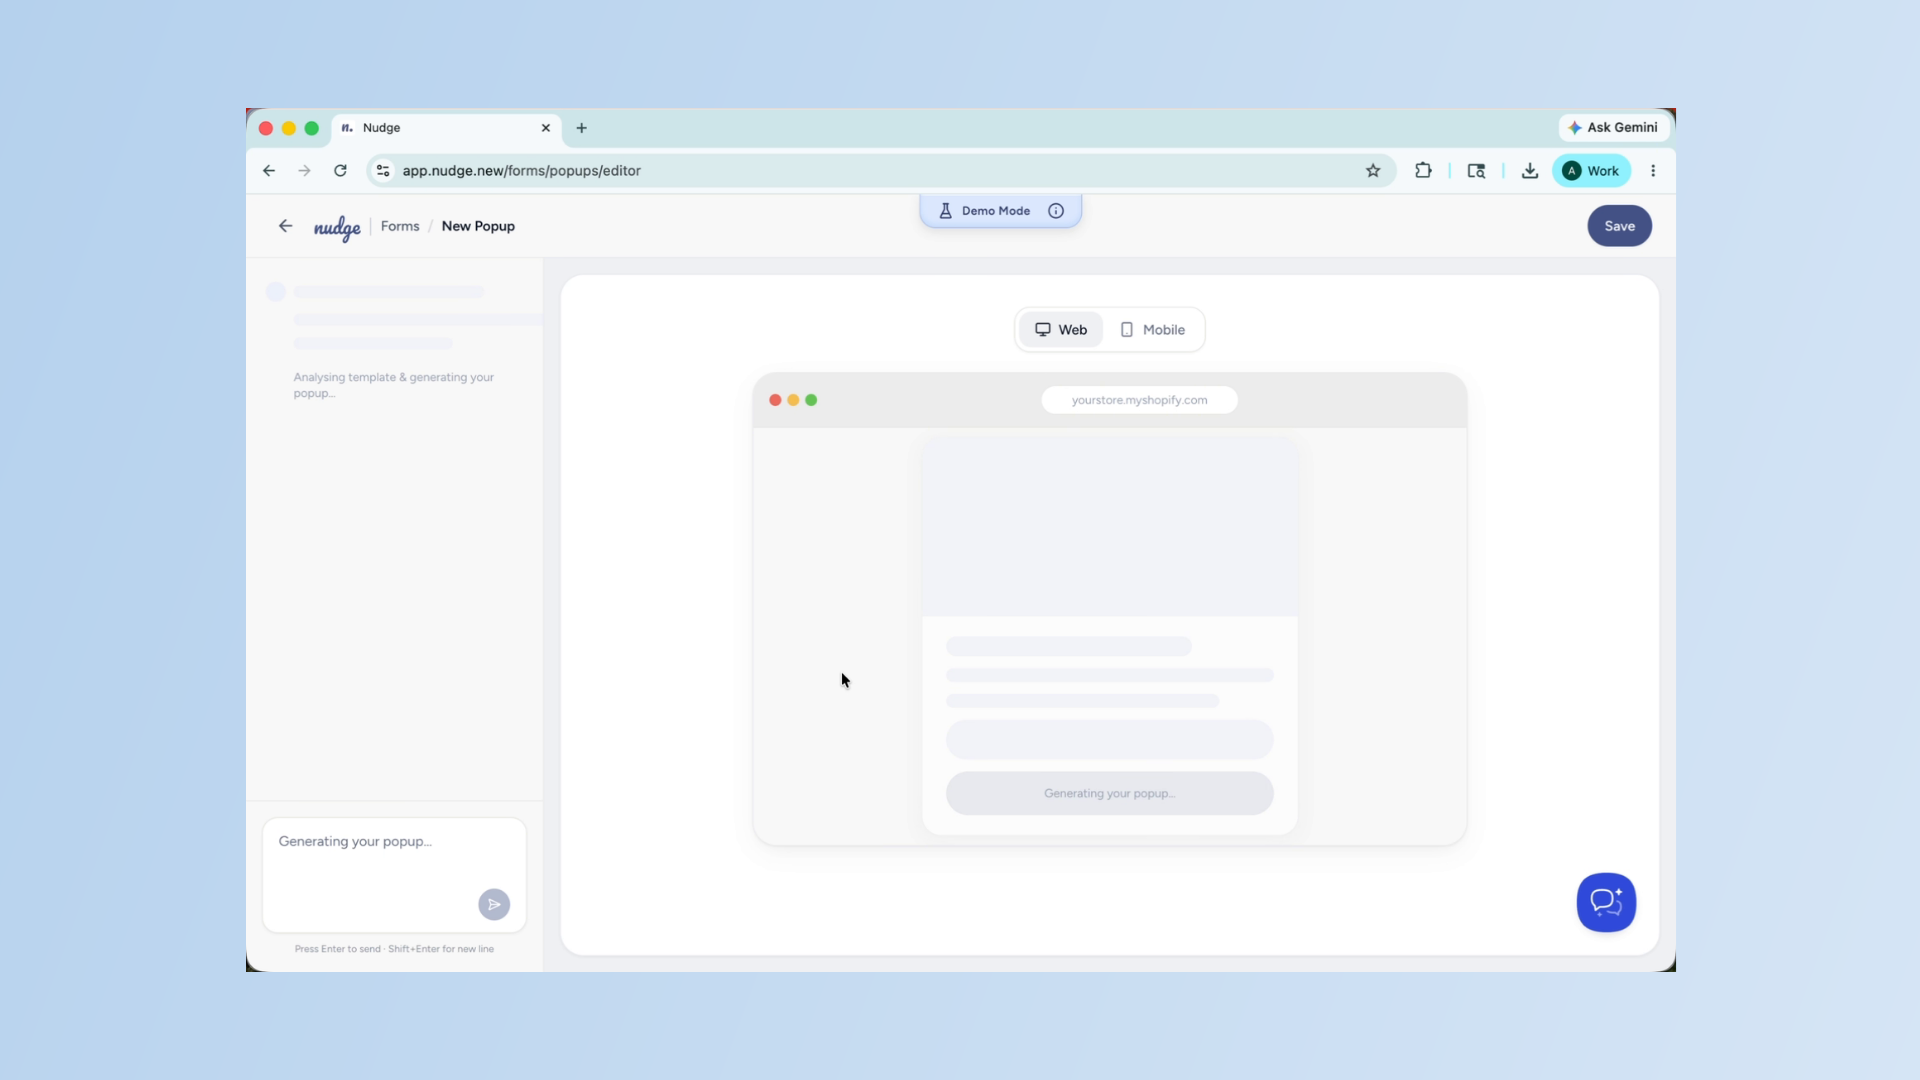Click the Generating your popup chat input

click(x=394, y=874)
